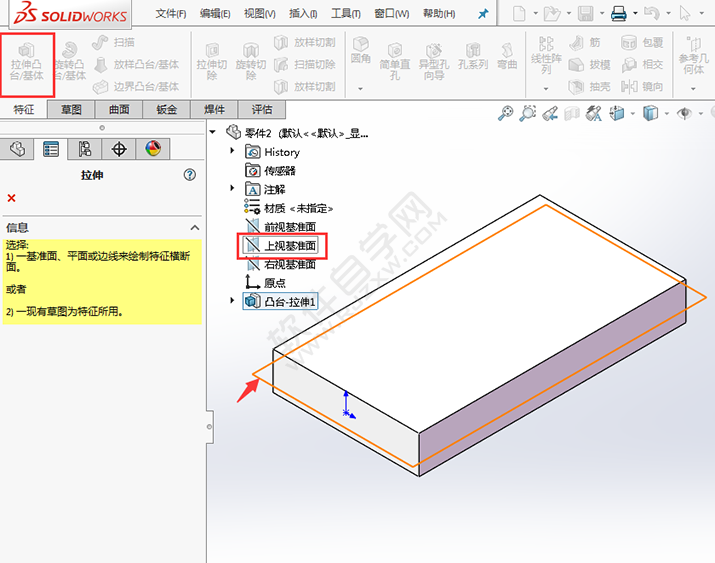Select 右视基准面 in the feature tree
715x563 pixels.
pyautogui.click(x=281, y=264)
